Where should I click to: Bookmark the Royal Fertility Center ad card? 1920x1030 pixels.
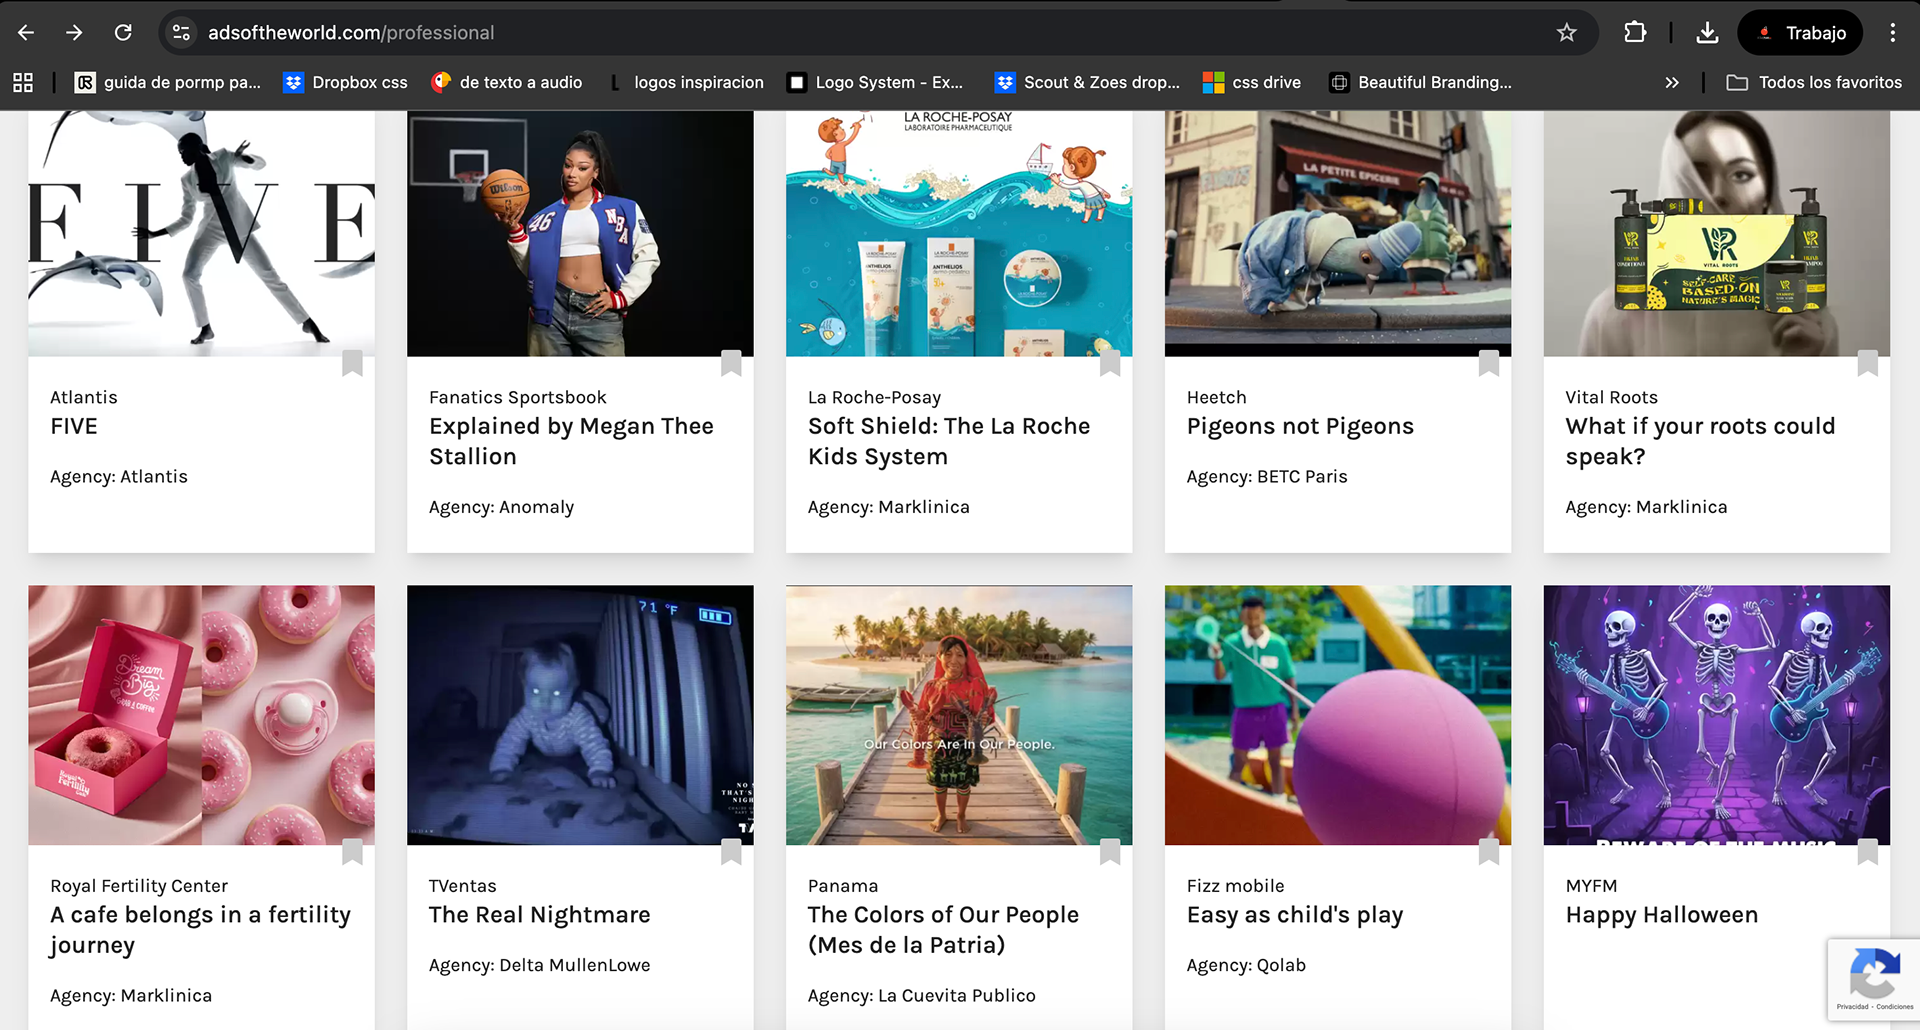click(x=352, y=852)
